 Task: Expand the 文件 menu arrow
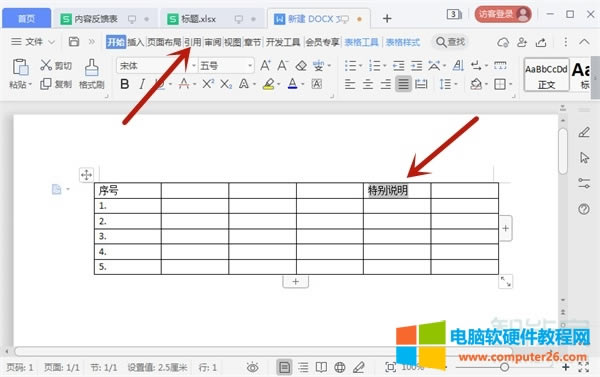tap(52, 42)
